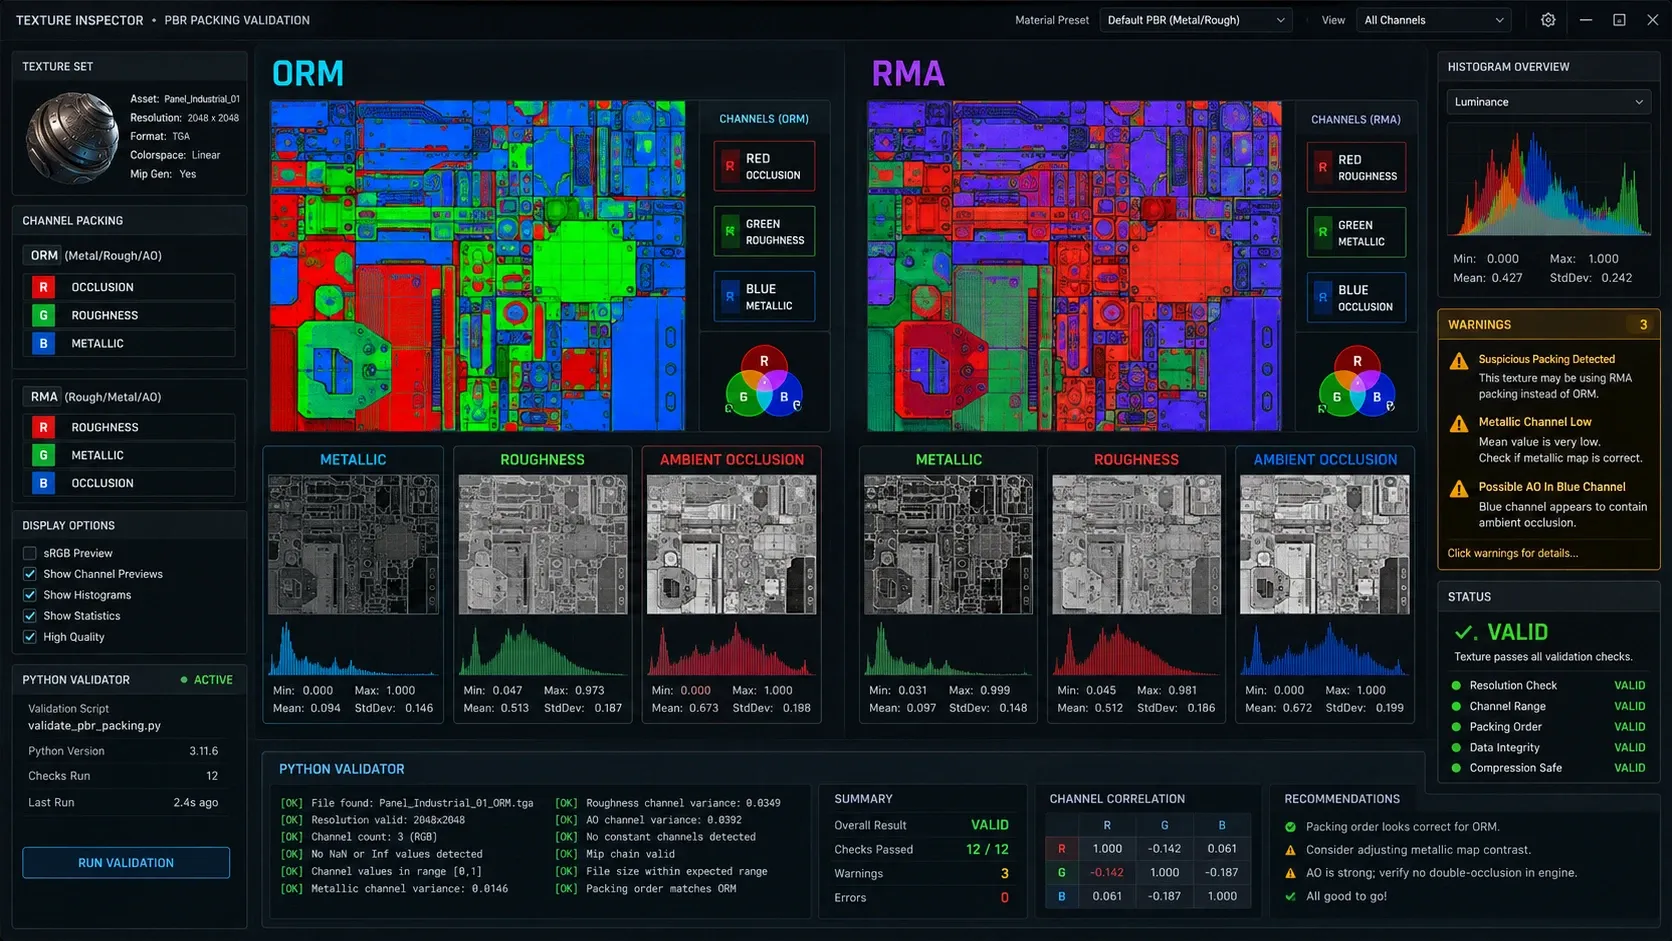Viewport: 1672px width, 941px height.
Task: Enable the sRGB Preview checkbox
Action: [30, 553]
